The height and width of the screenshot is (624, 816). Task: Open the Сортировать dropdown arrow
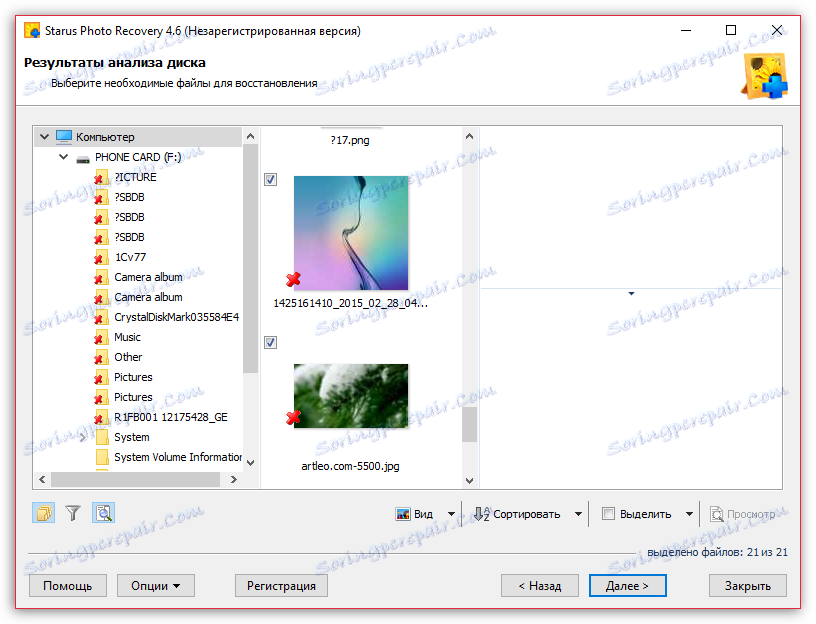click(578, 514)
